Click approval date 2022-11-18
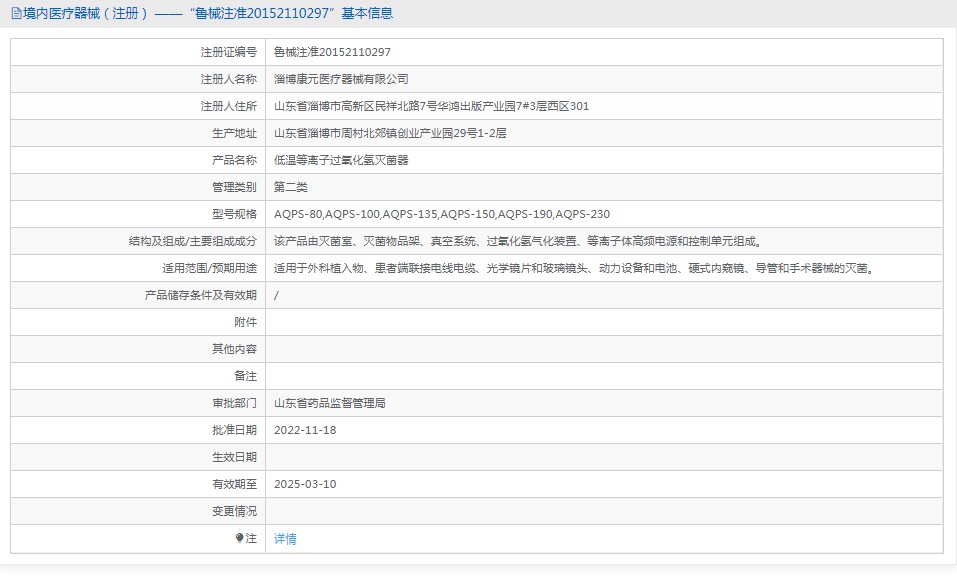Screen dimensions: 957x576 (x=305, y=430)
